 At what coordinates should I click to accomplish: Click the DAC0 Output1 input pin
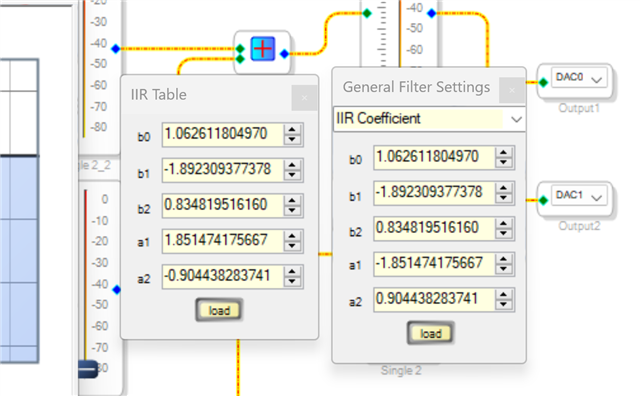(543, 82)
